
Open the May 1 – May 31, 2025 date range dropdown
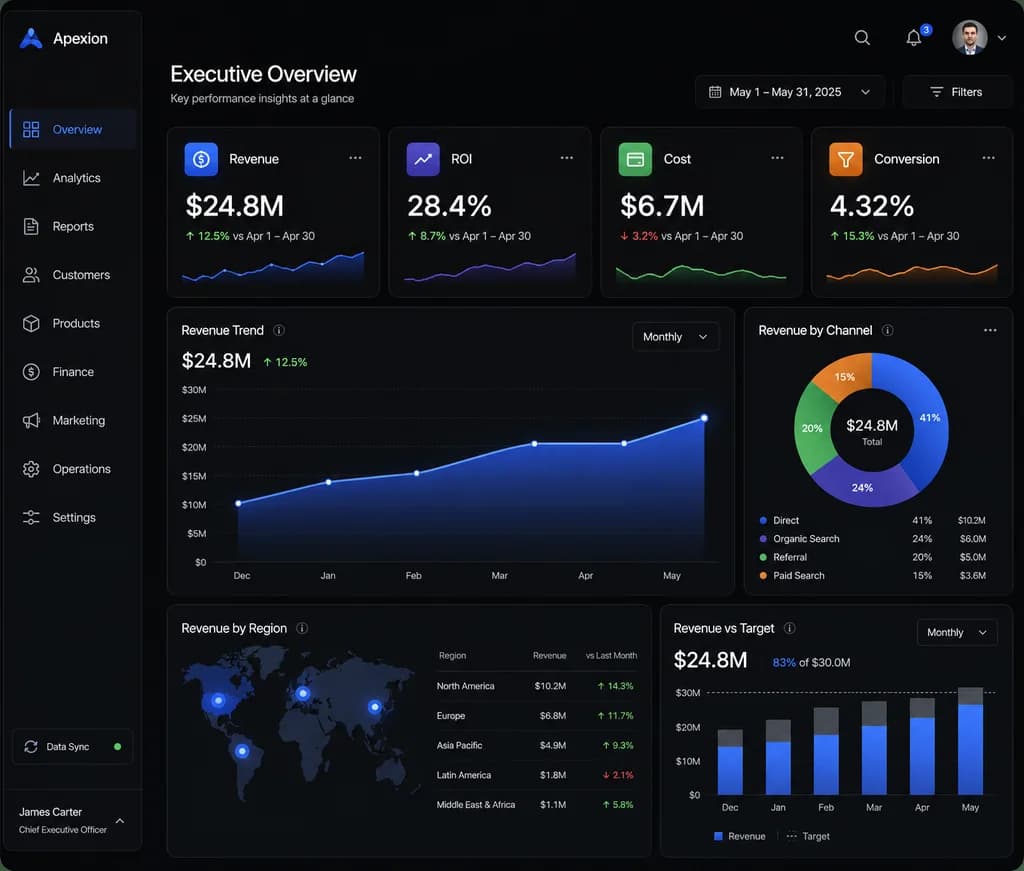click(x=790, y=92)
